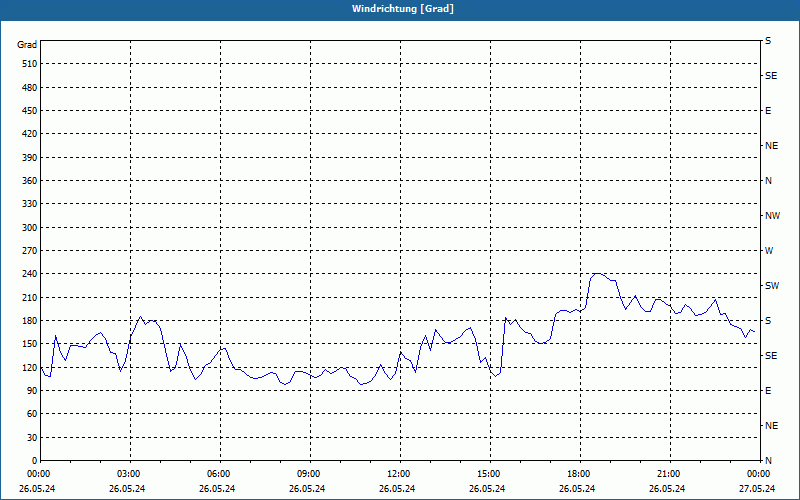Pick the 60 value on the left axis
Image resolution: width=800 pixels, height=500 pixels.
(32, 414)
